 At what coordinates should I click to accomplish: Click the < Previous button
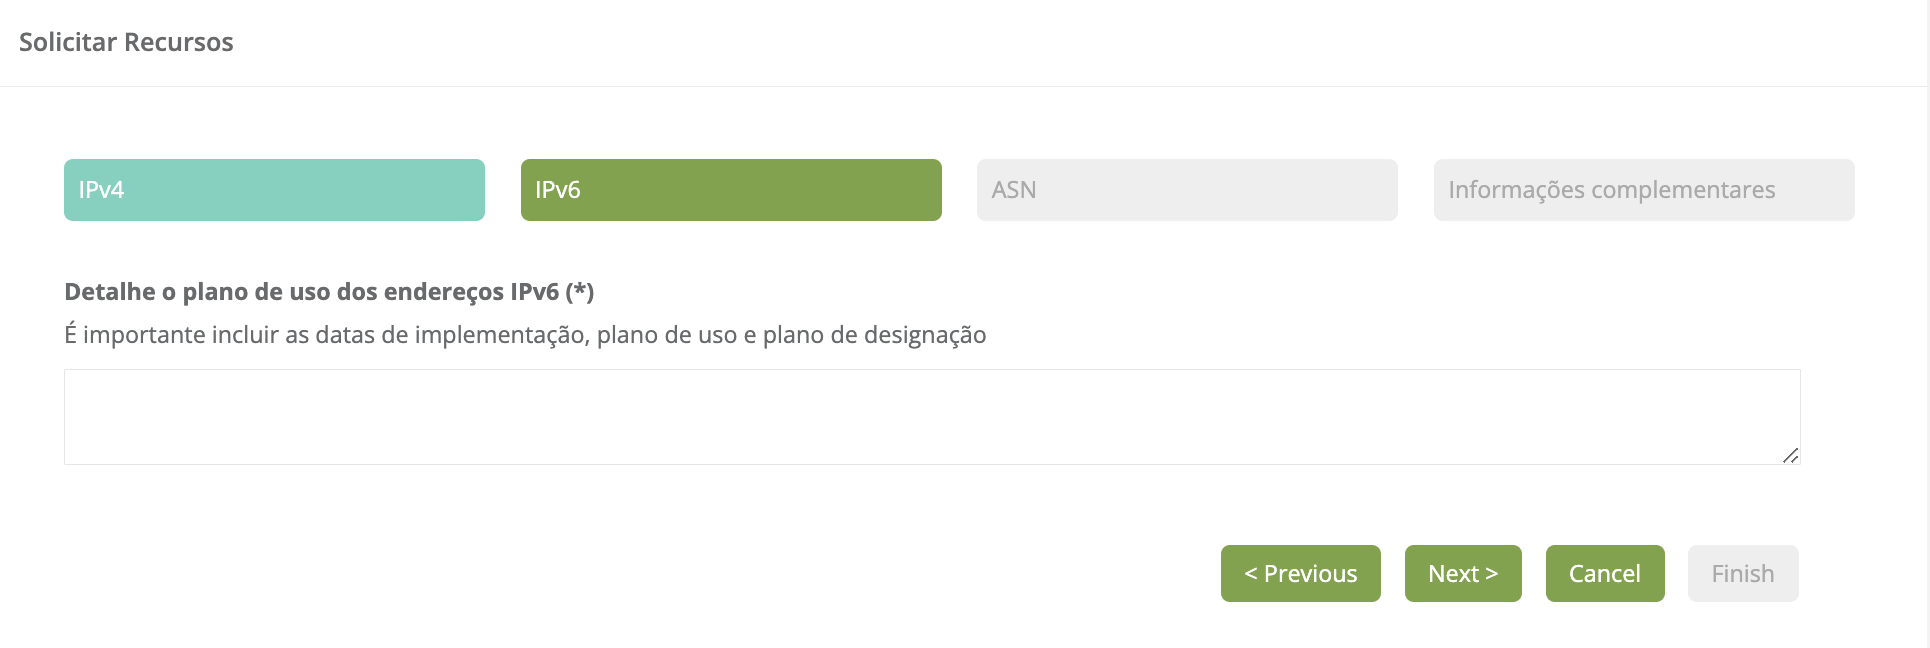click(1300, 574)
